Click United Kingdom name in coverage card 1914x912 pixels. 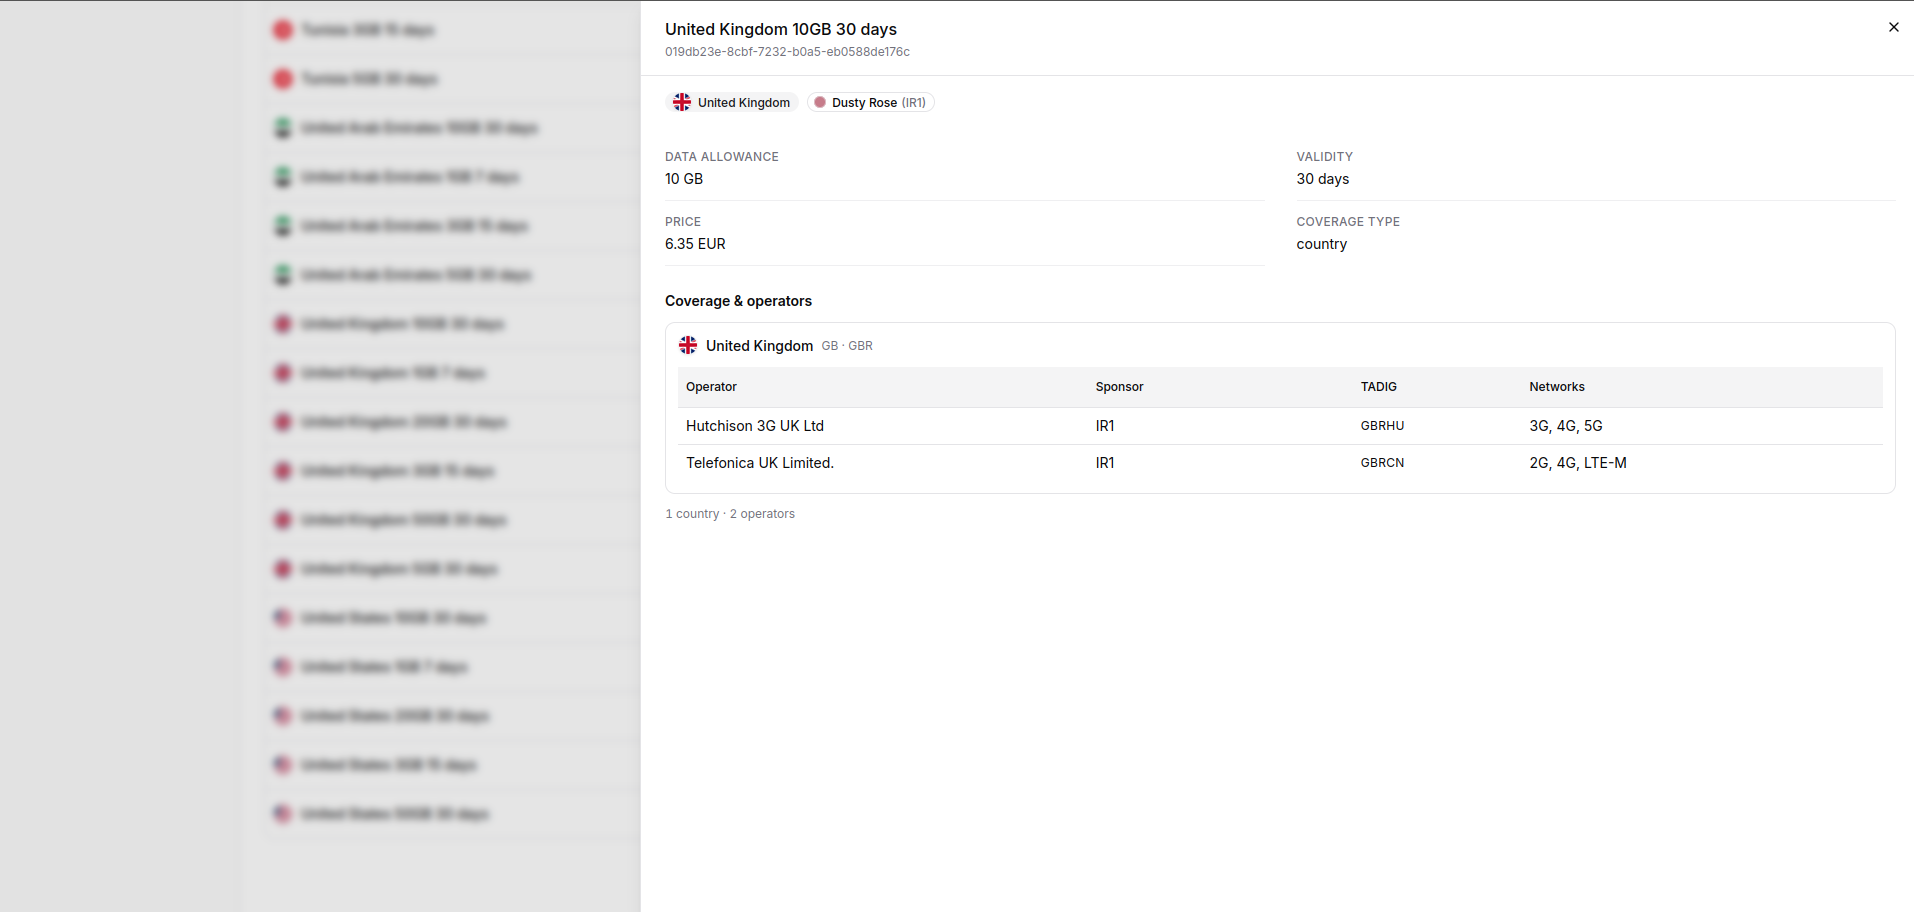click(x=759, y=346)
